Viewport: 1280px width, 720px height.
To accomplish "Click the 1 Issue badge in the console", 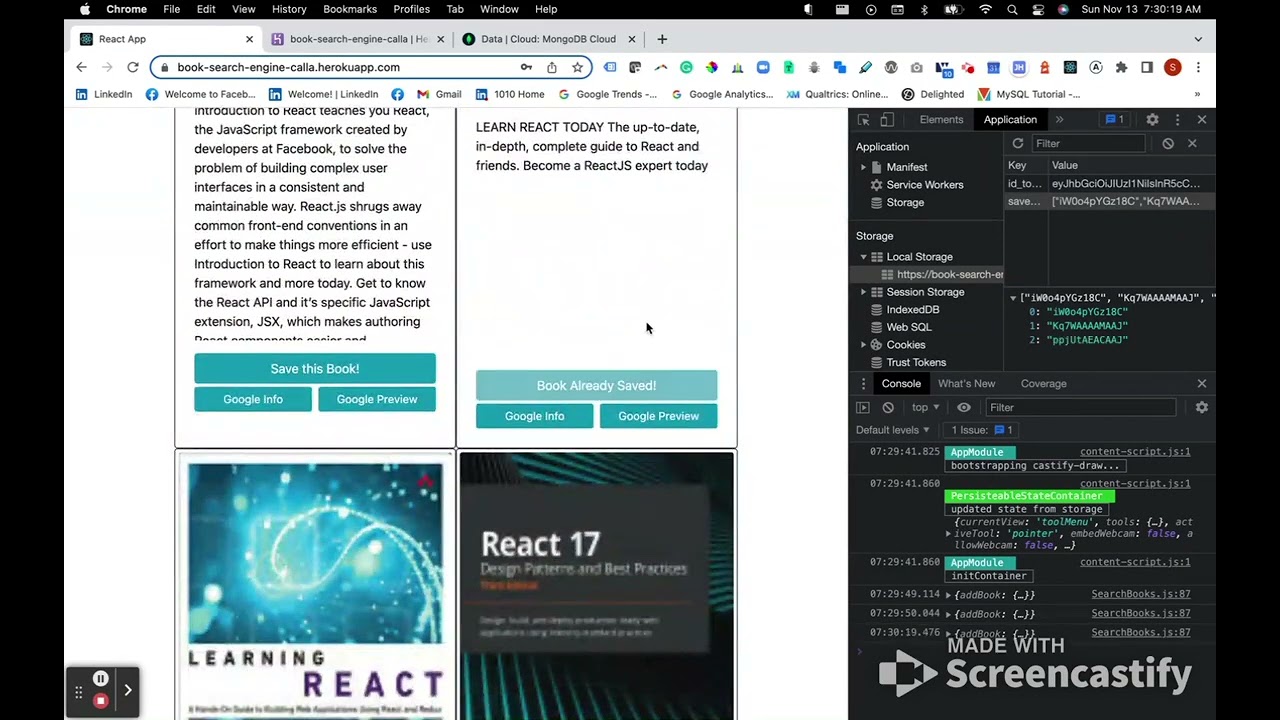I will click(983, 430).
